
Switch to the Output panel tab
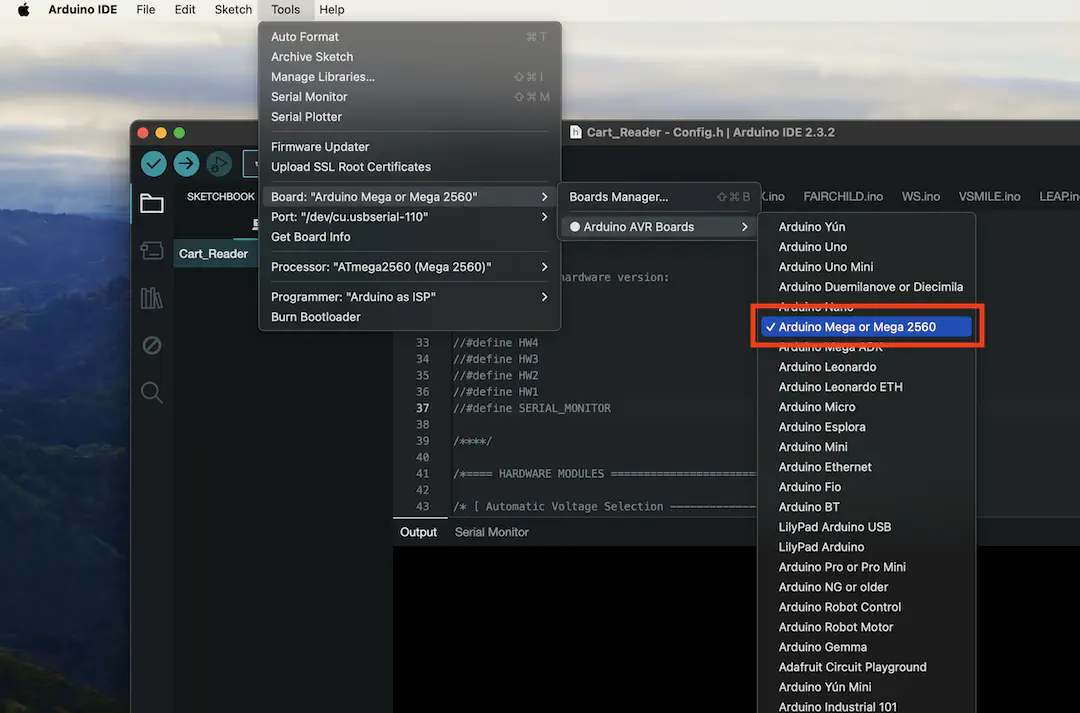pyautogui.click(x=418, y=533)
